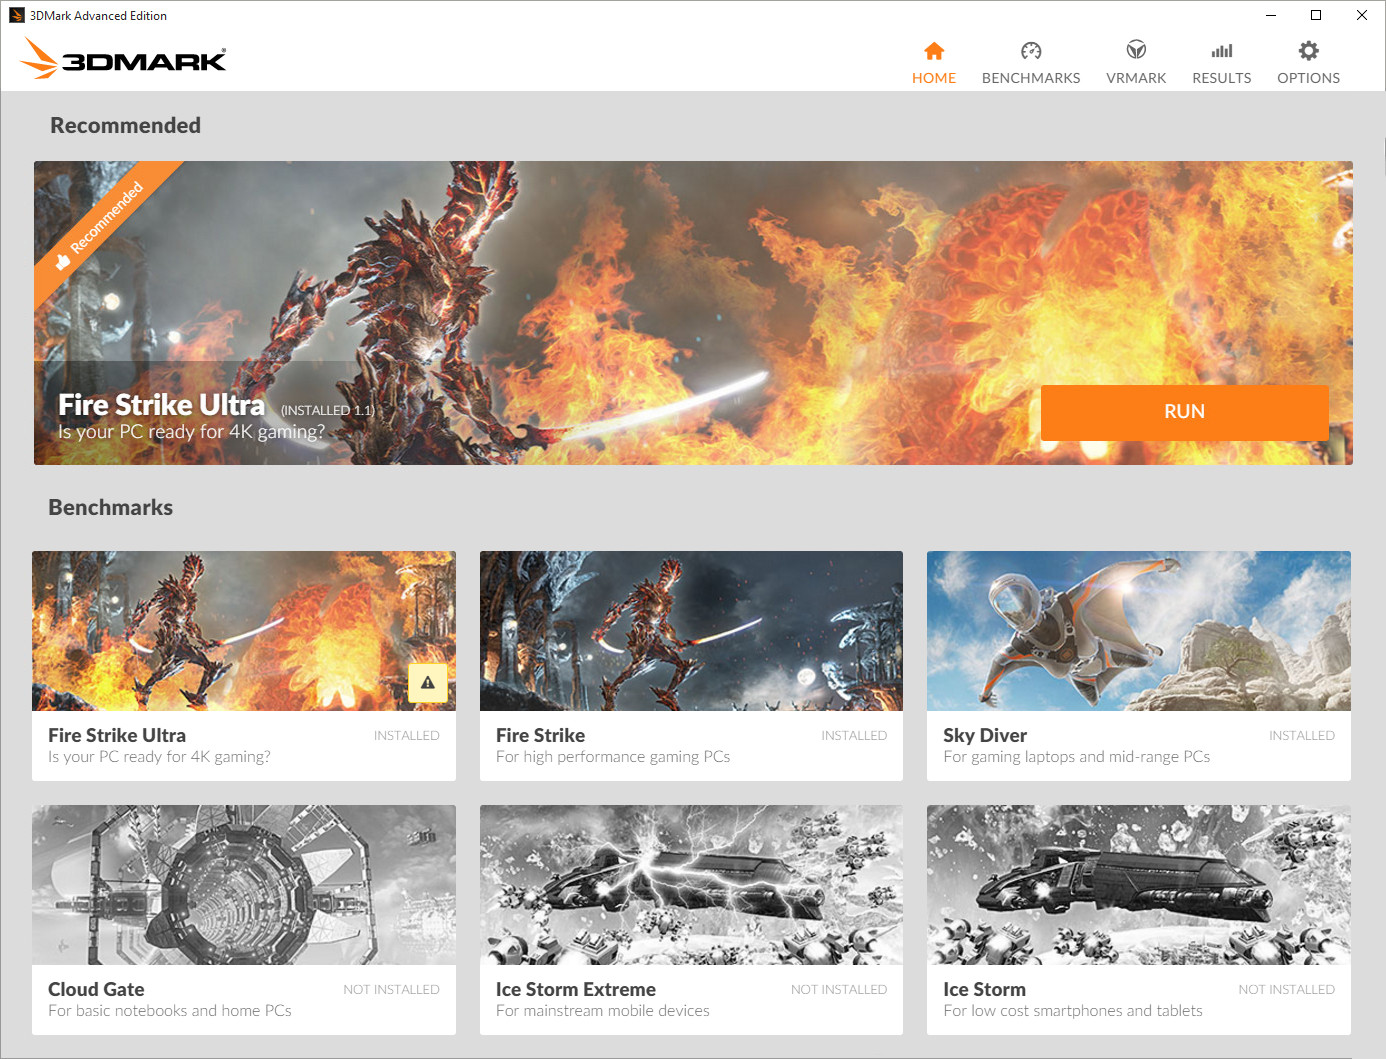Choose the Ice Storm Extreme benchmark tile
This screenshot has height=1059, width=1386.
[x=691, y=885]
